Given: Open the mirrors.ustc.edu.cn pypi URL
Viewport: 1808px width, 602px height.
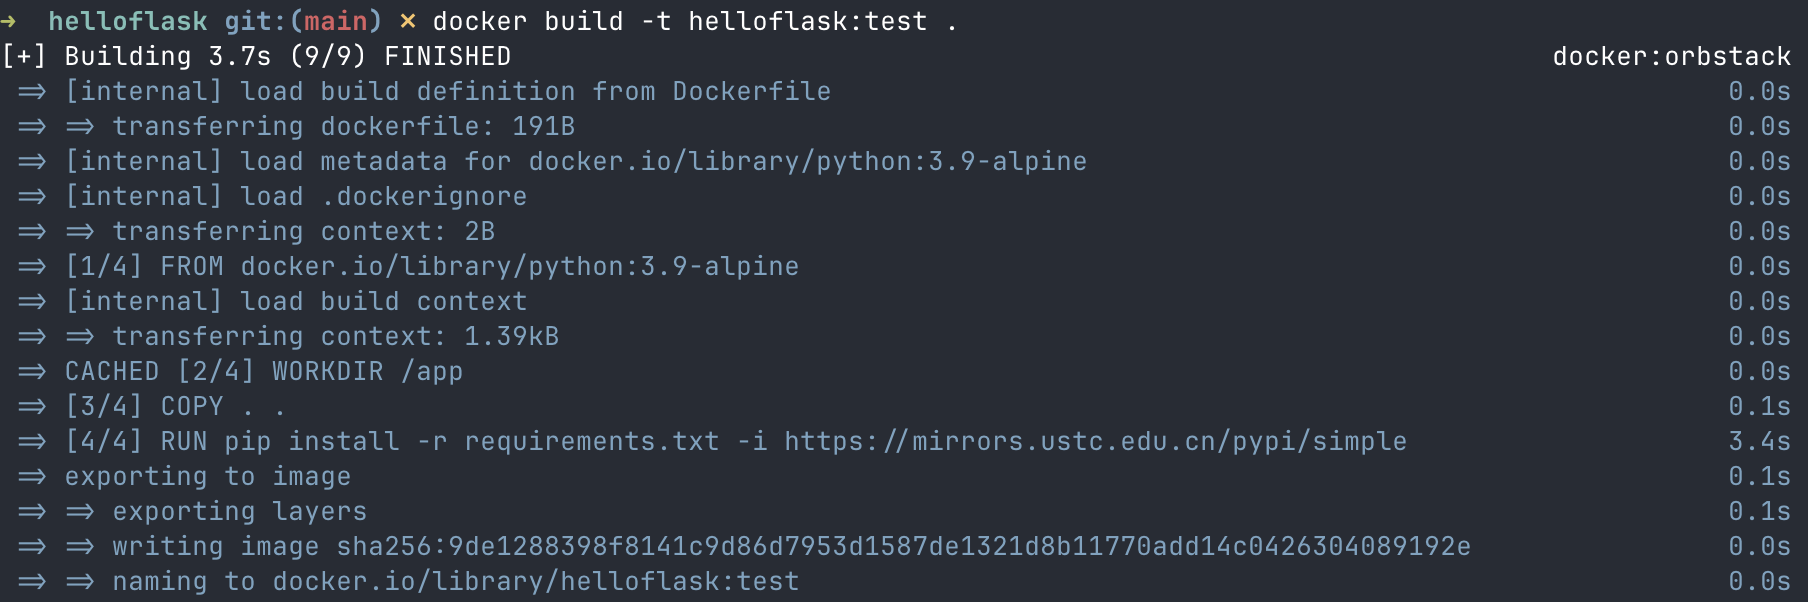Looking at the screenshot, I should click(x=1095, y=441).
